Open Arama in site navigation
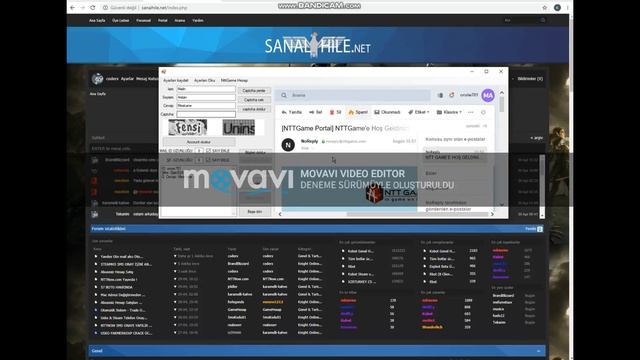The width and height of the screenshot is (640, 360). click(180, 20)
